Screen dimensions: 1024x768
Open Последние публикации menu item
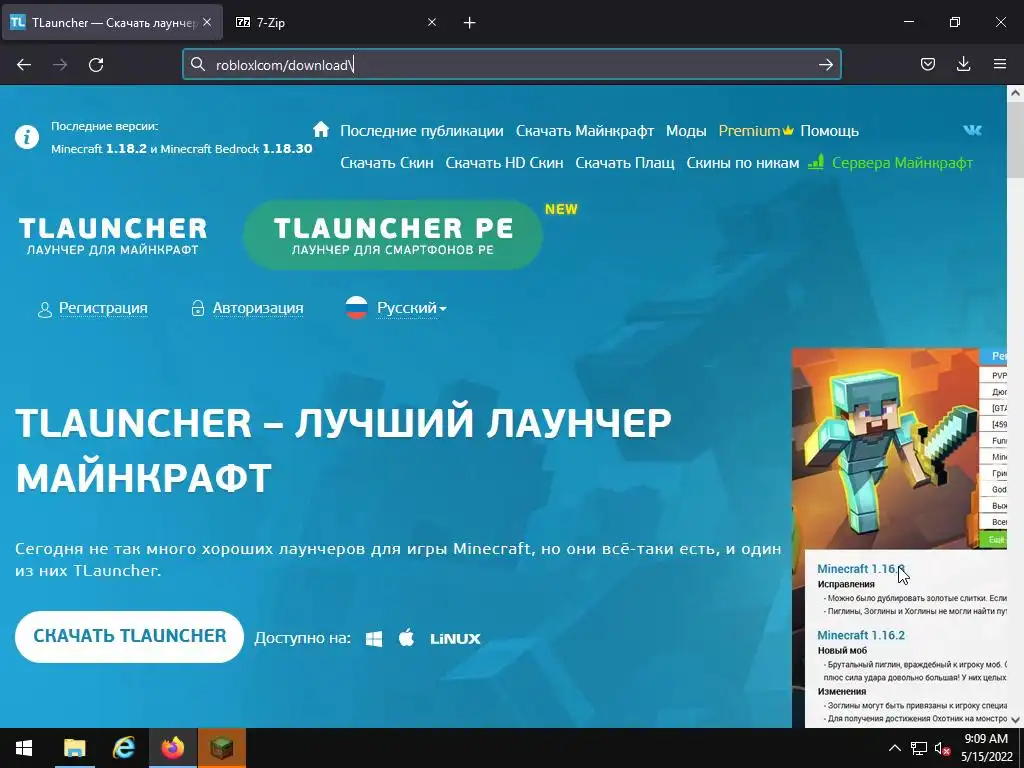coord(422,131)
